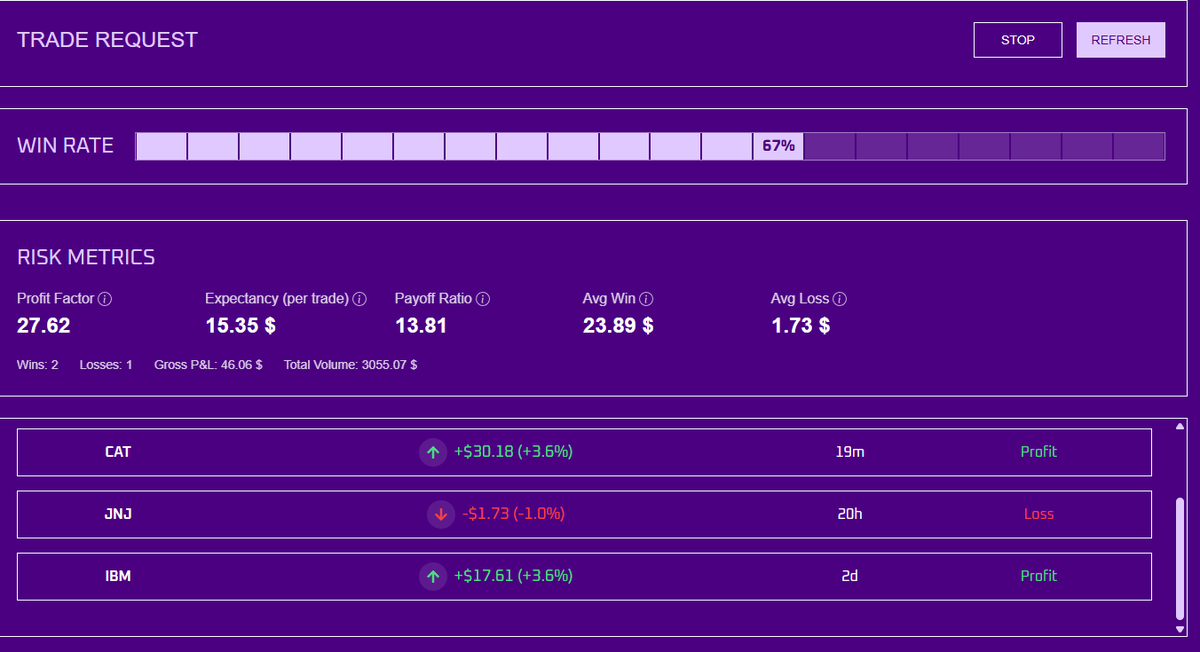Click the Losses: 1 text

(x=106, y=365)
